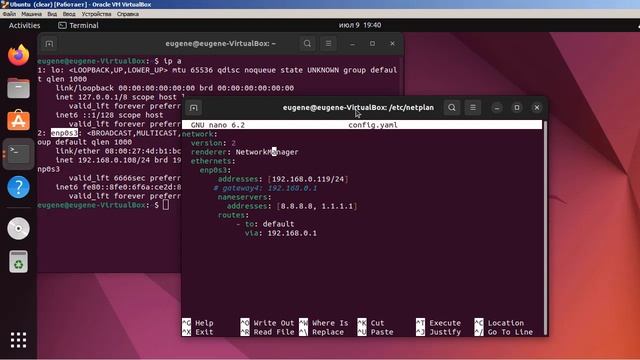Click the highlighted enp0s3 in background terminal
The image size is (640, 360).
coord(64,133)
